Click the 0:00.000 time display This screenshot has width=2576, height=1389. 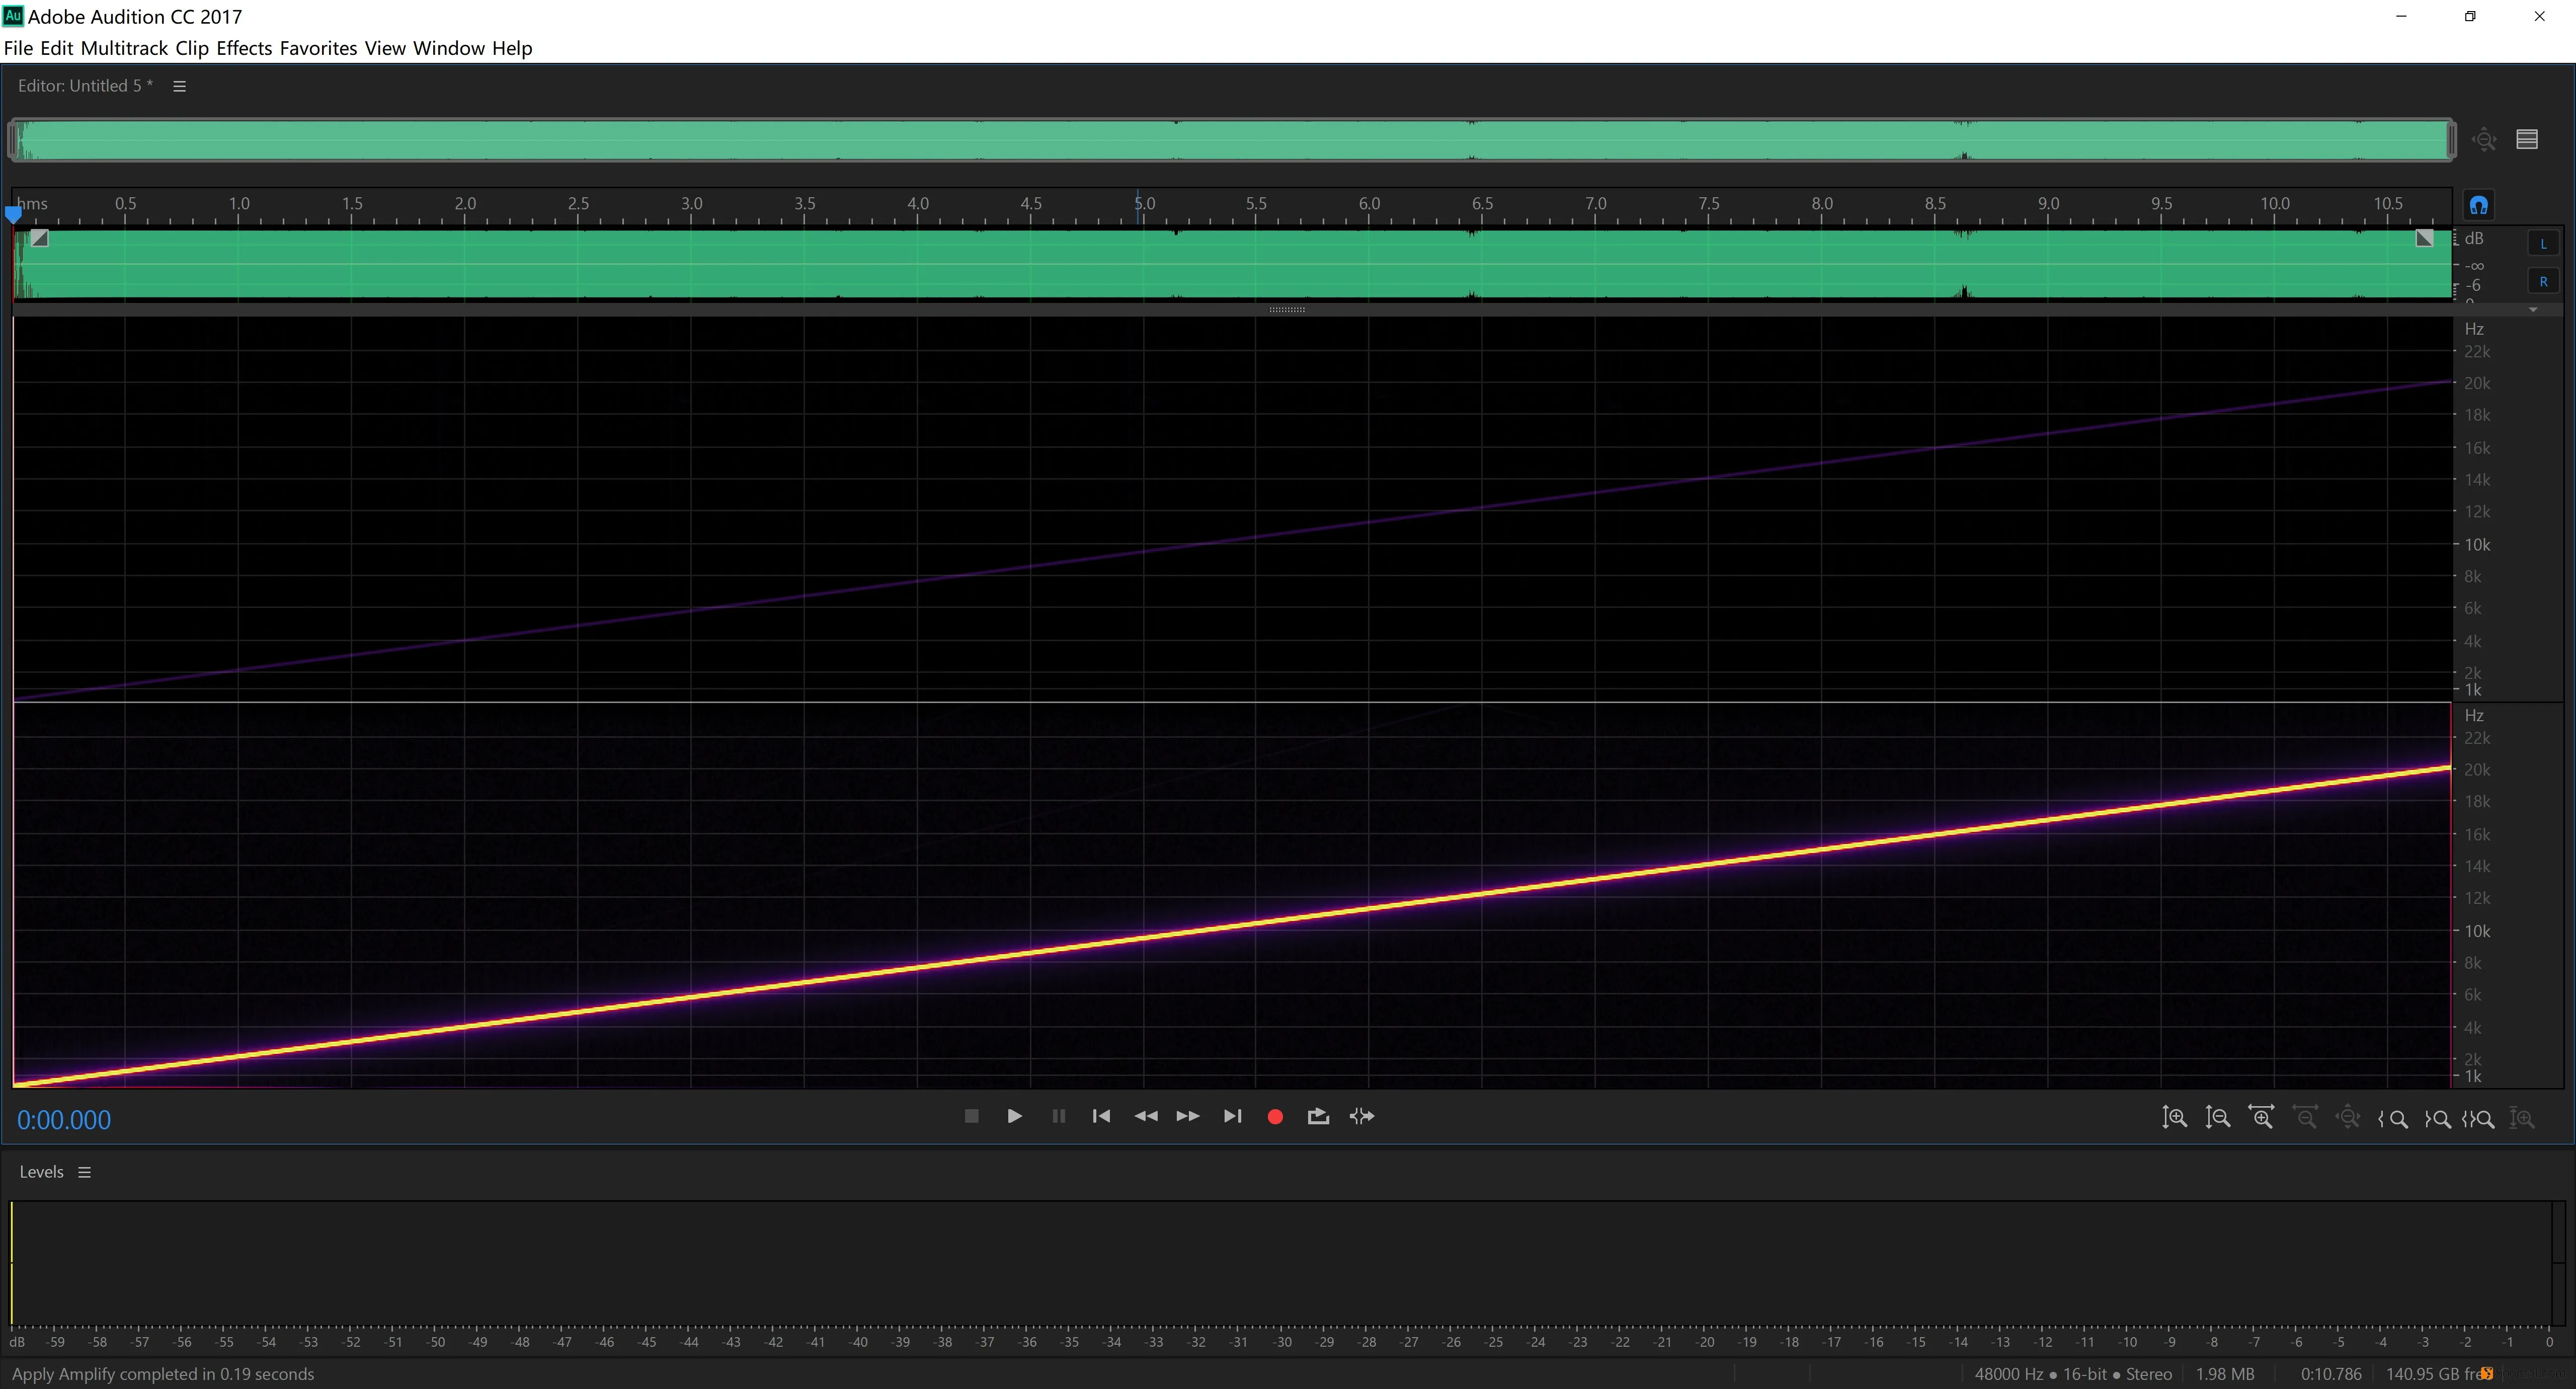click(64, 1120)
